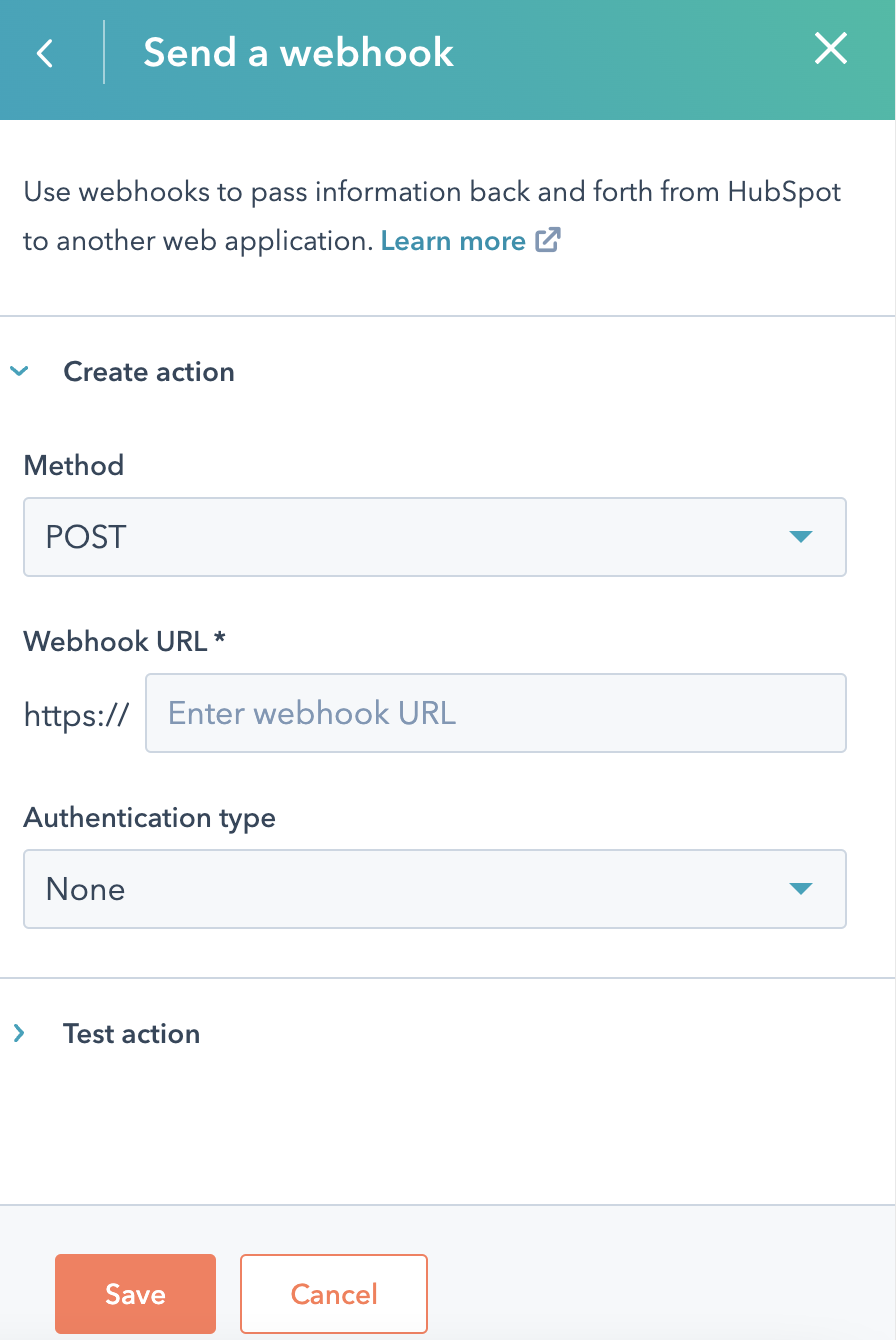Click the Create action section heading
Screen dimensions: 896x1340
click(149, 372)
